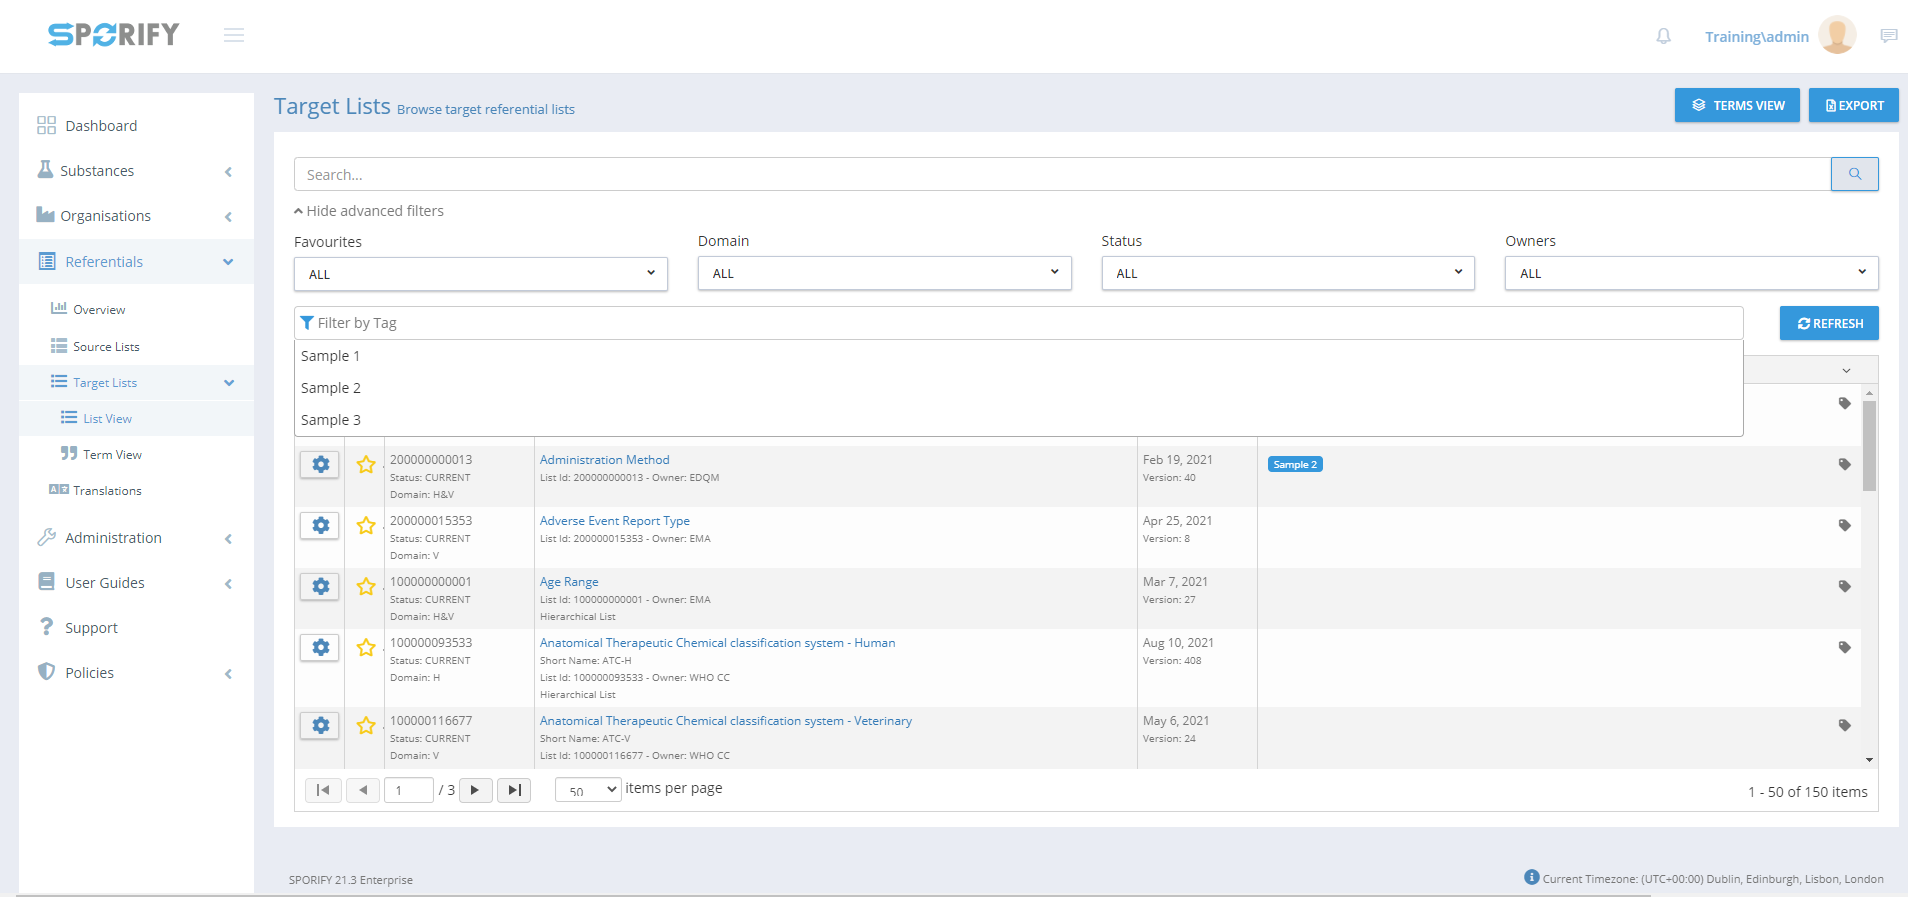Viewport: 1908px width, 897px height.
Task: Open the chat messages icon
Action: point(1888,36)
